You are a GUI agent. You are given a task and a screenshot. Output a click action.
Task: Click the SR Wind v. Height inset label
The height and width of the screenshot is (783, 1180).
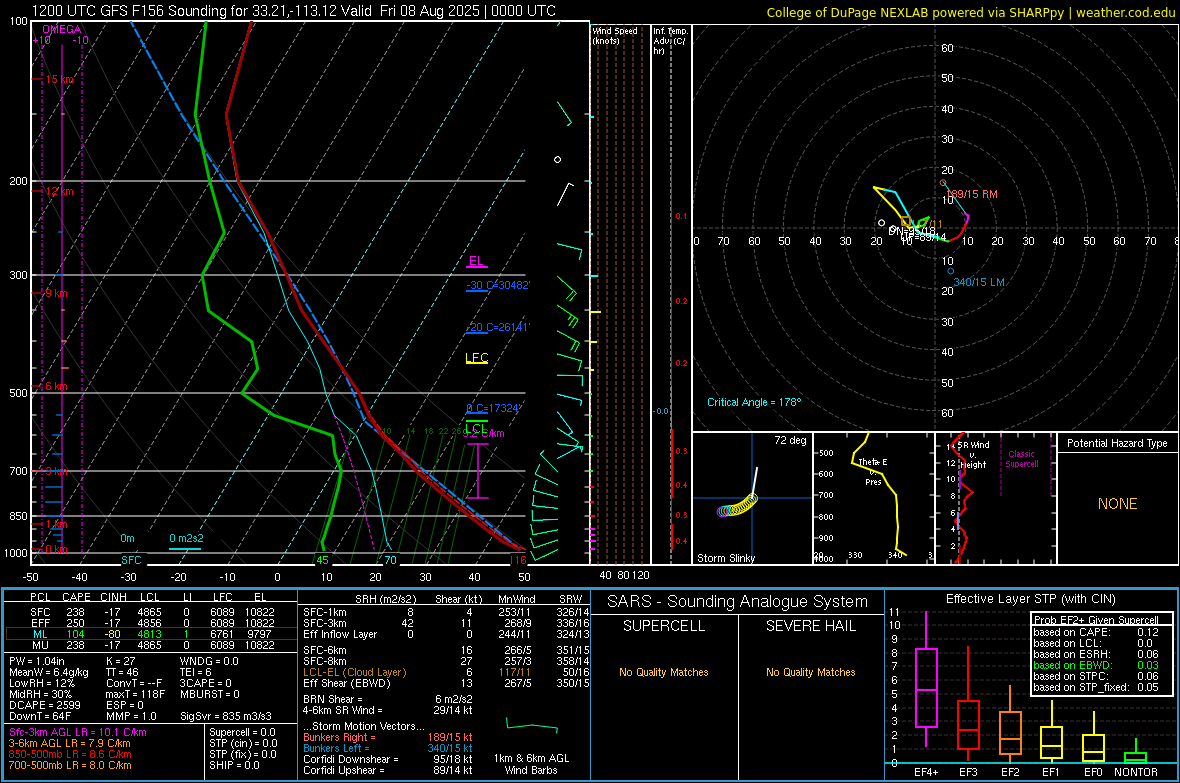(x=974, y=455)
